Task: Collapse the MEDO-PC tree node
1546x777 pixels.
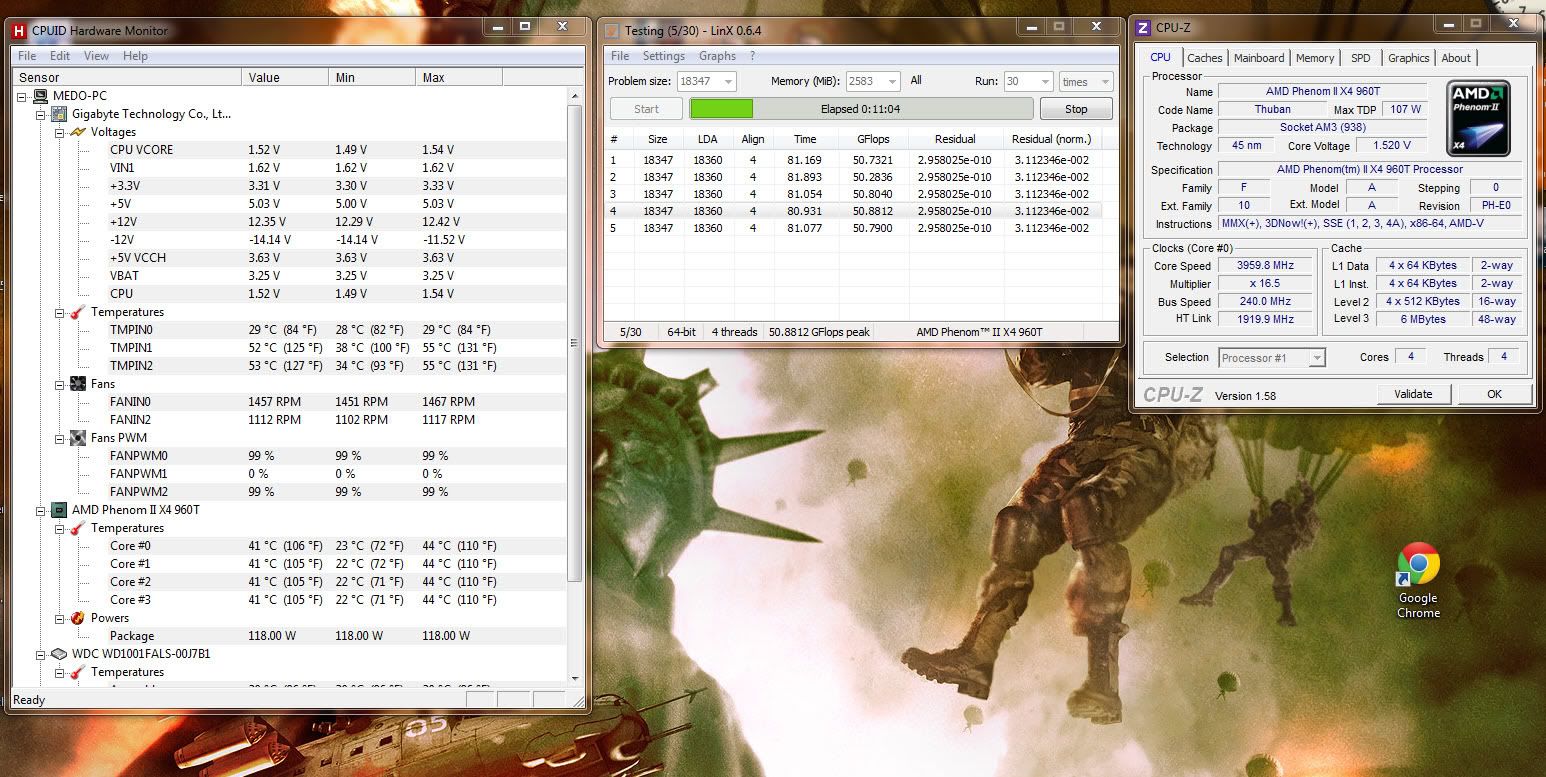Action: coord(24,96)
